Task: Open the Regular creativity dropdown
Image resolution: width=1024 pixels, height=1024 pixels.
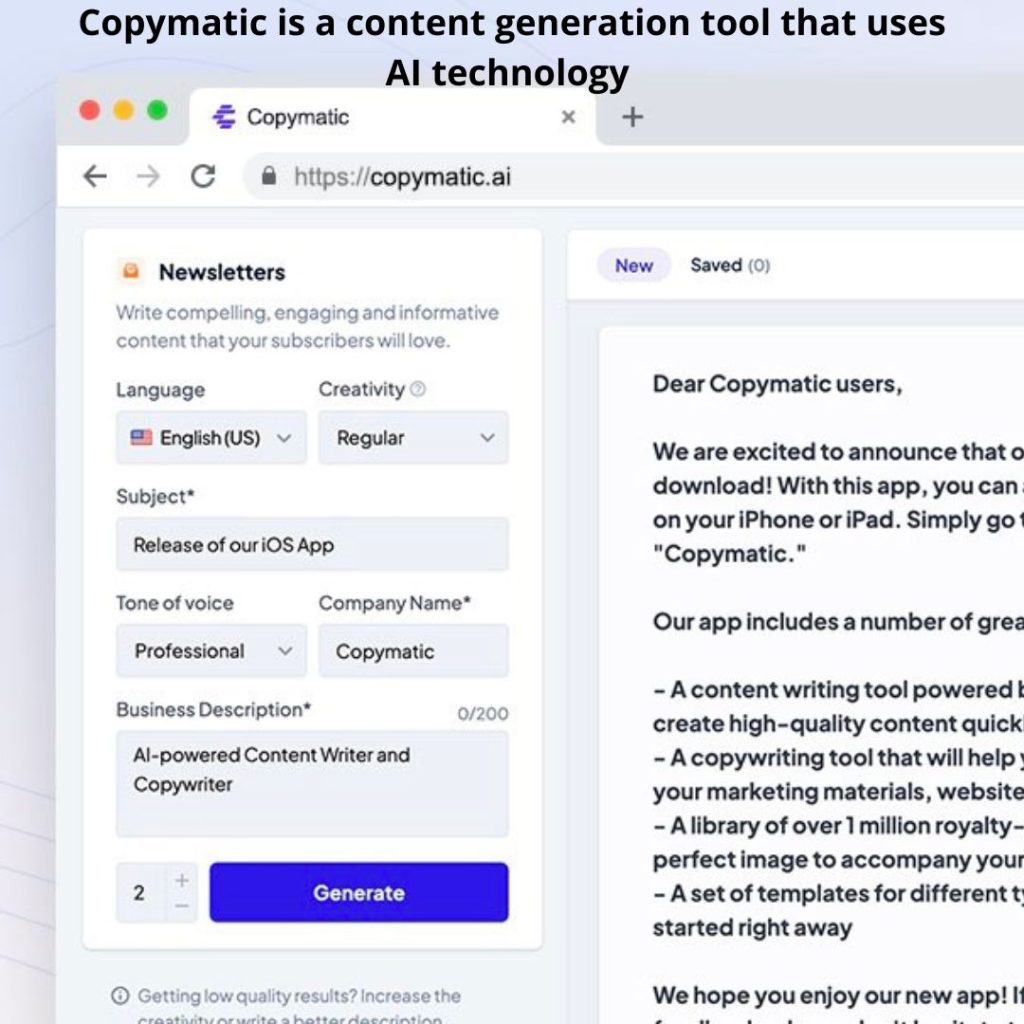Action: [x=413, y=438]
